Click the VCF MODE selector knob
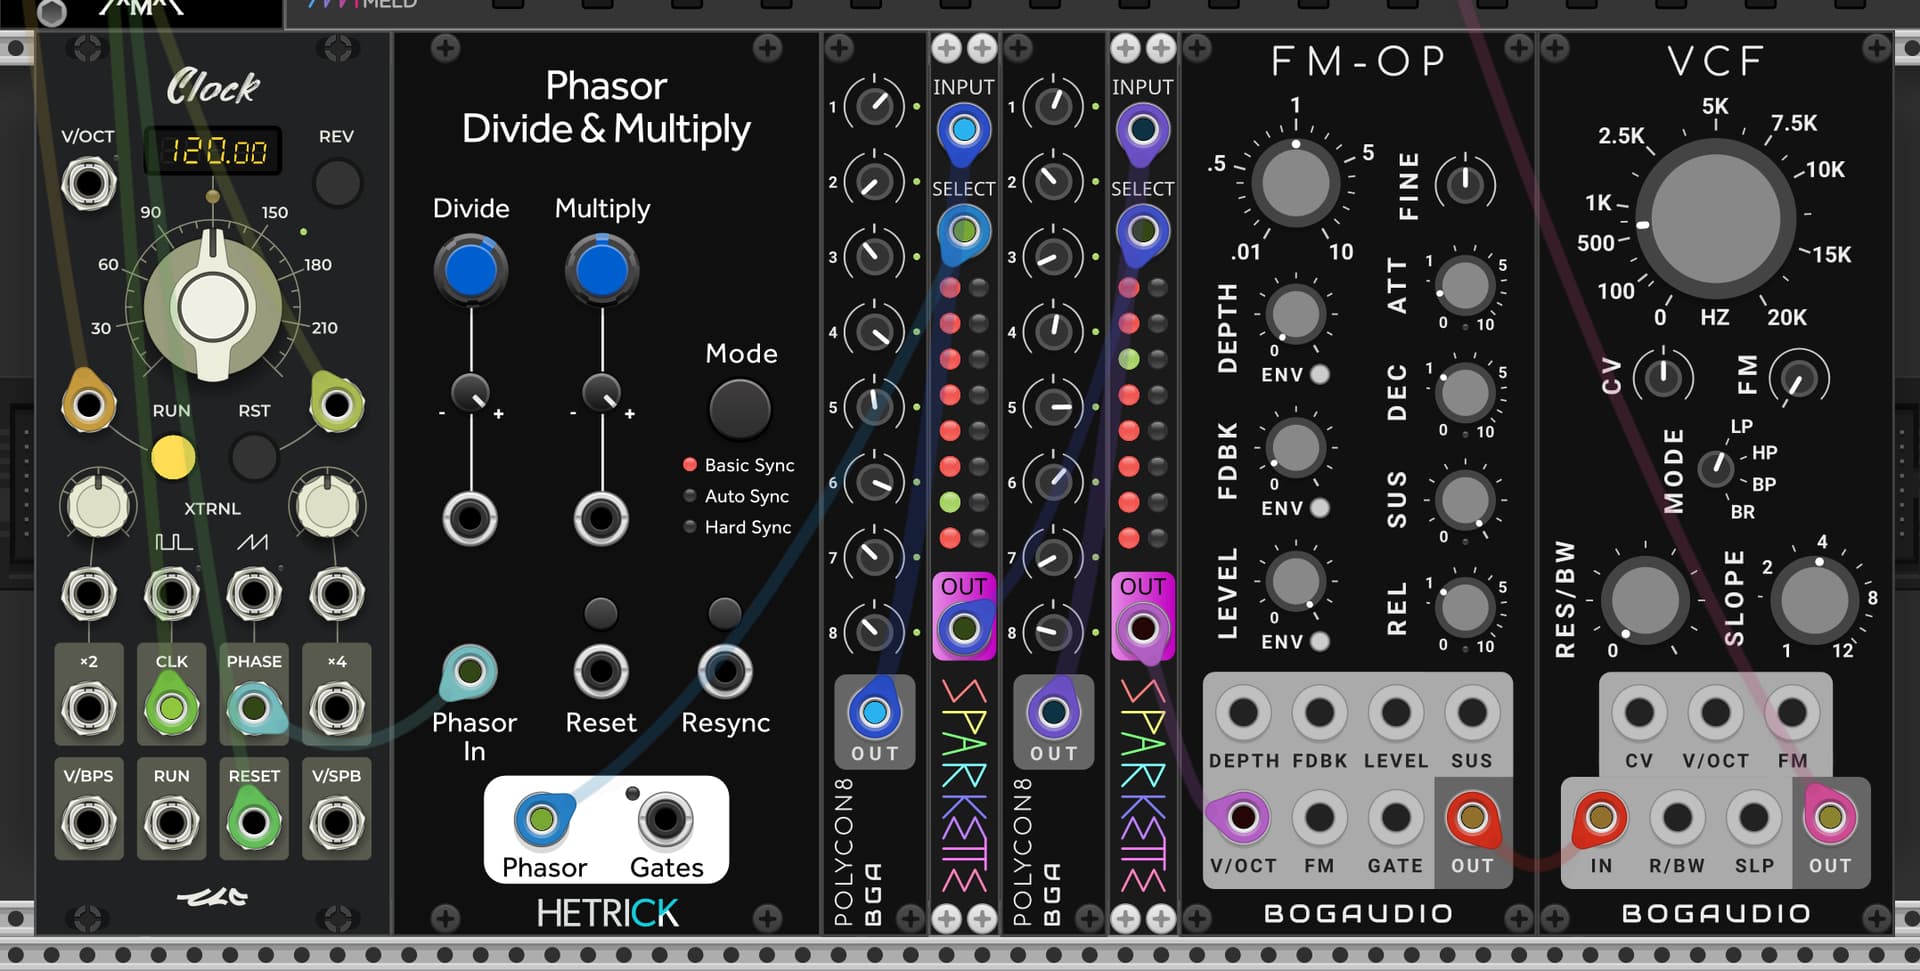Viewport: 1920px width, 971px height. pos(1716,467)
